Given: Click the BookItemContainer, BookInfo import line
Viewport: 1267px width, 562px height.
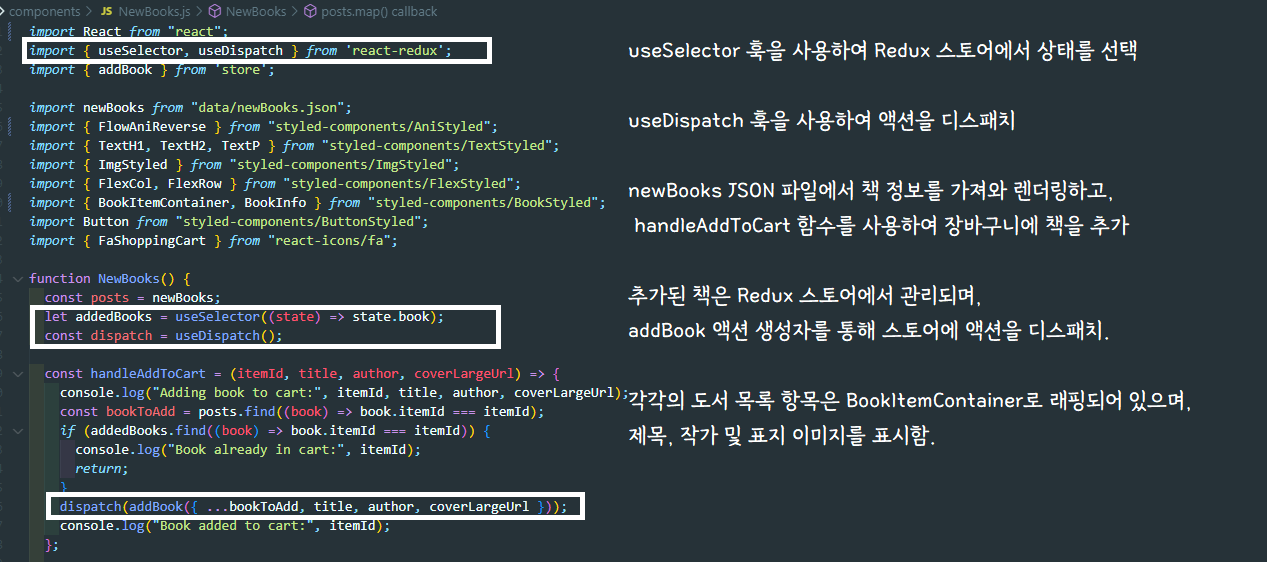Looking at the screenshot, I should pyautogui.click(x=317, y=202).
